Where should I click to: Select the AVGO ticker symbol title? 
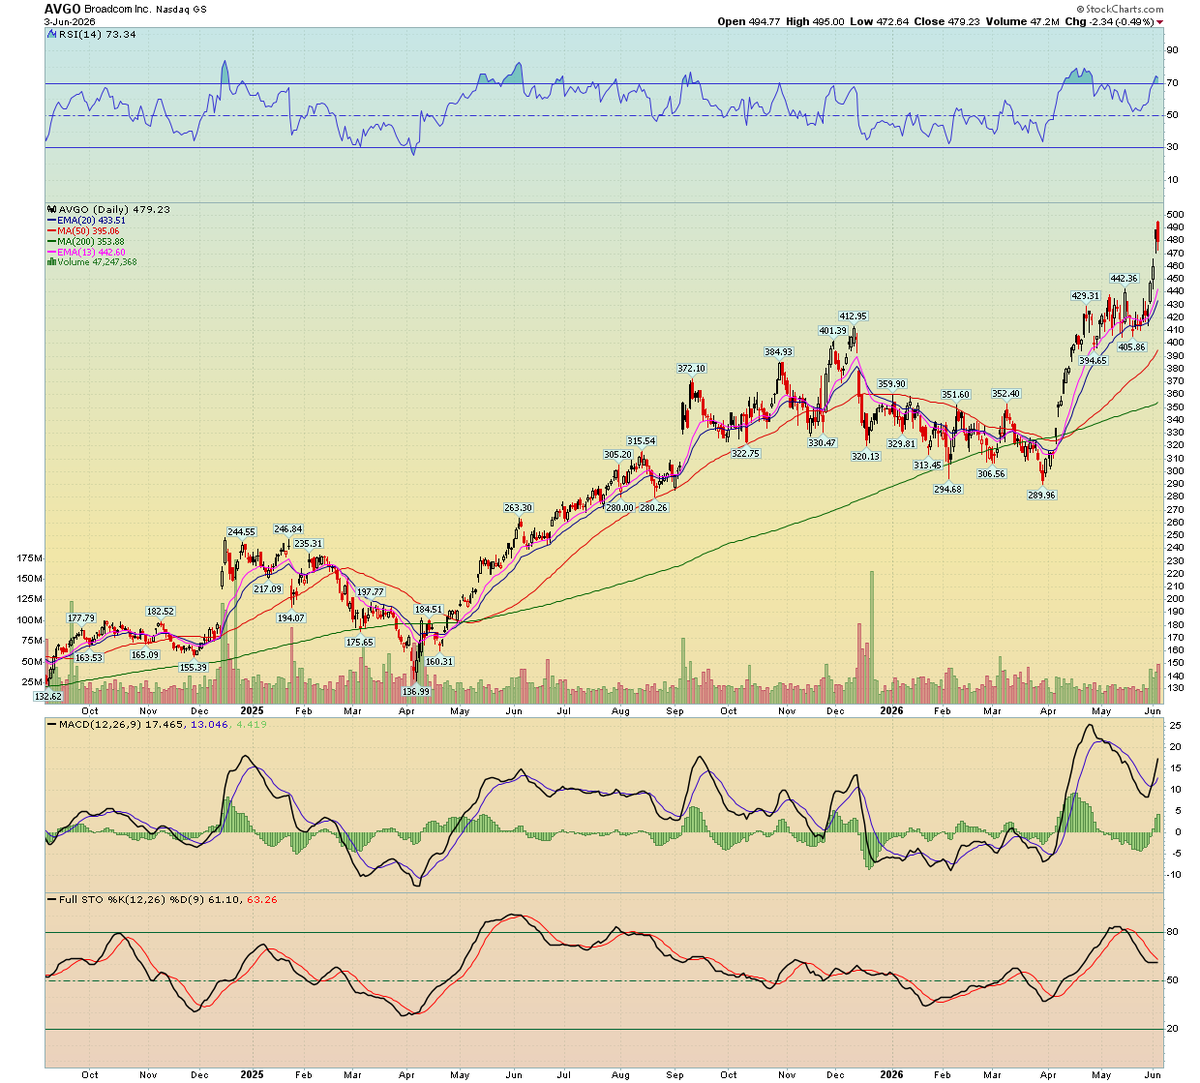[62, 8]
